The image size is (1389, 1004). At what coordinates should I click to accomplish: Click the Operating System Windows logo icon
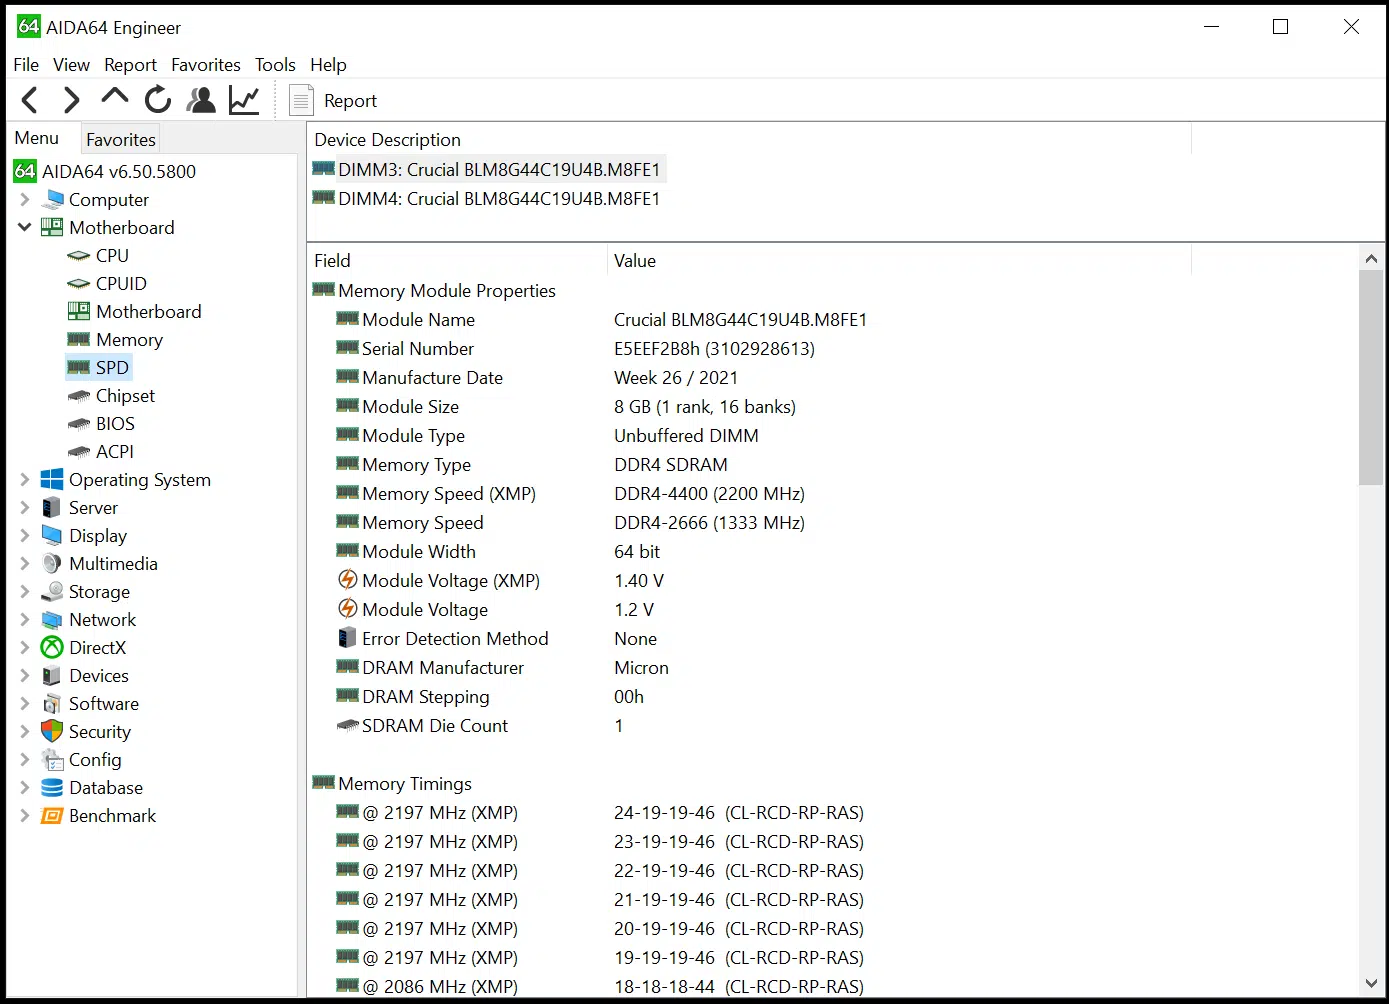coord(52,480)
